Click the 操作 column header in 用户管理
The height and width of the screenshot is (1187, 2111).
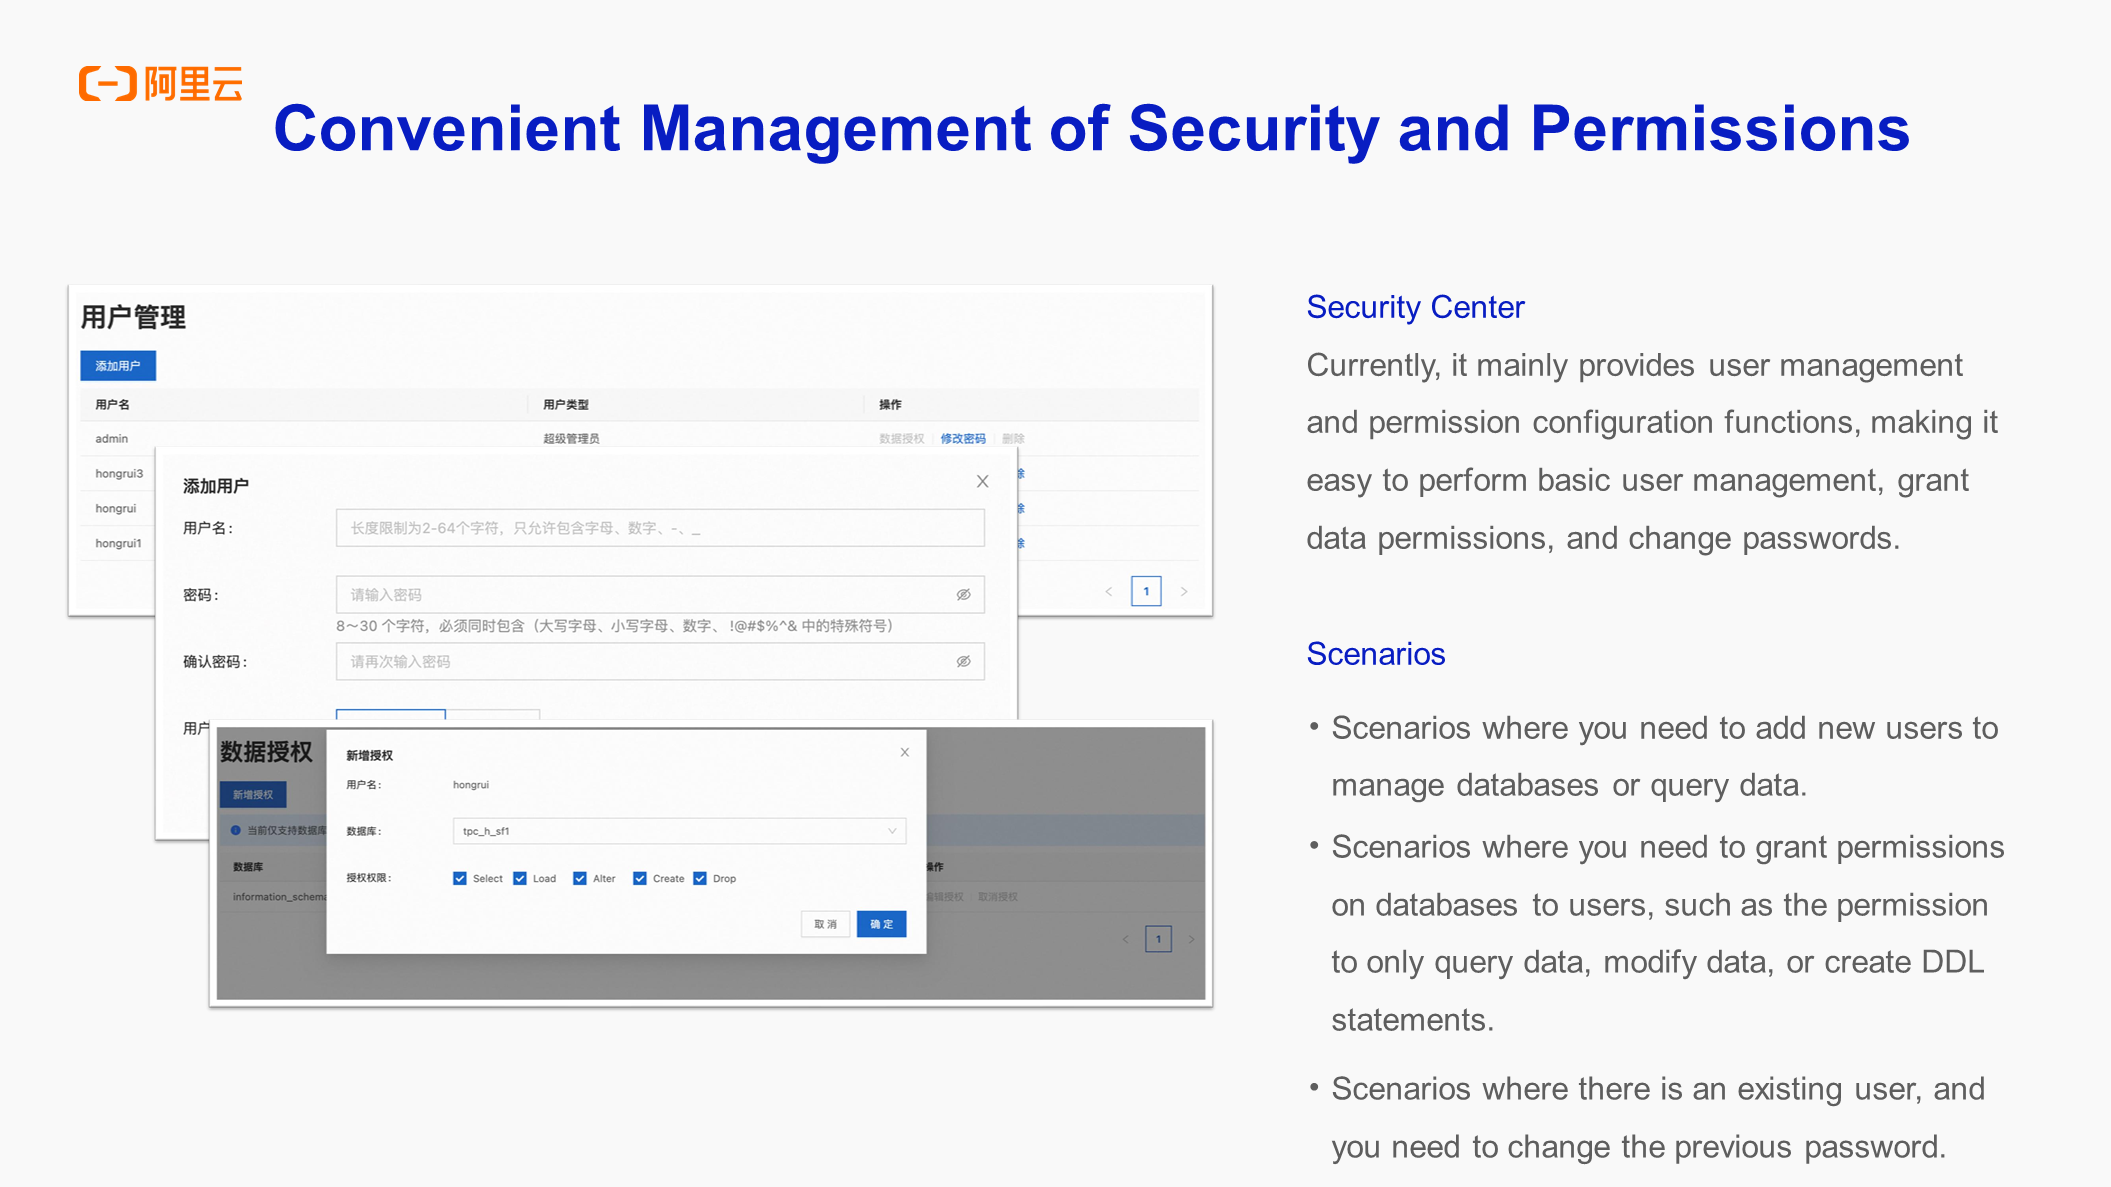click(x=890, y=405)
